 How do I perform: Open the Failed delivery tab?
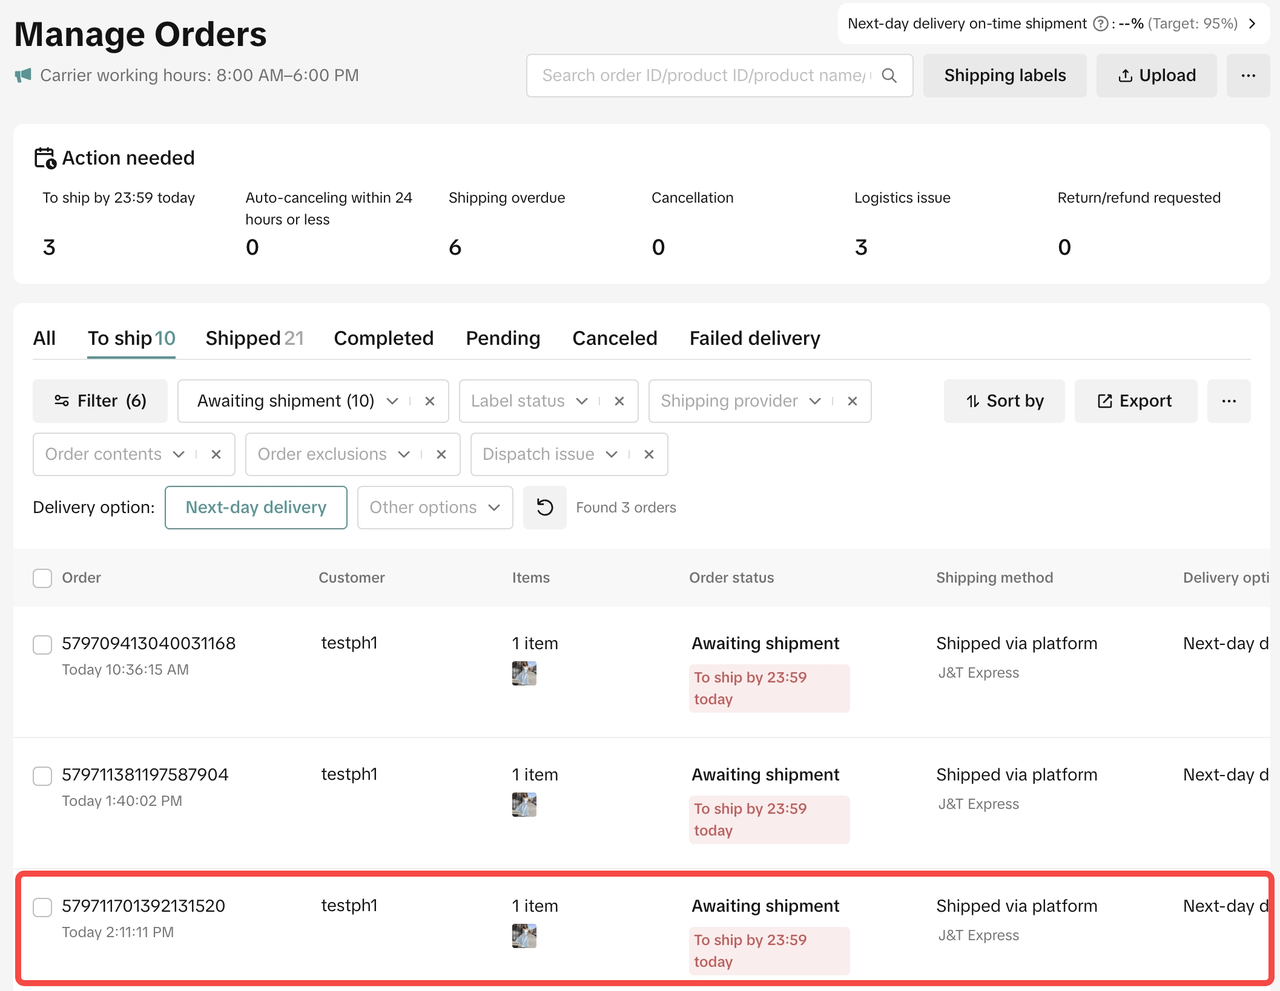tap(754, 338)
